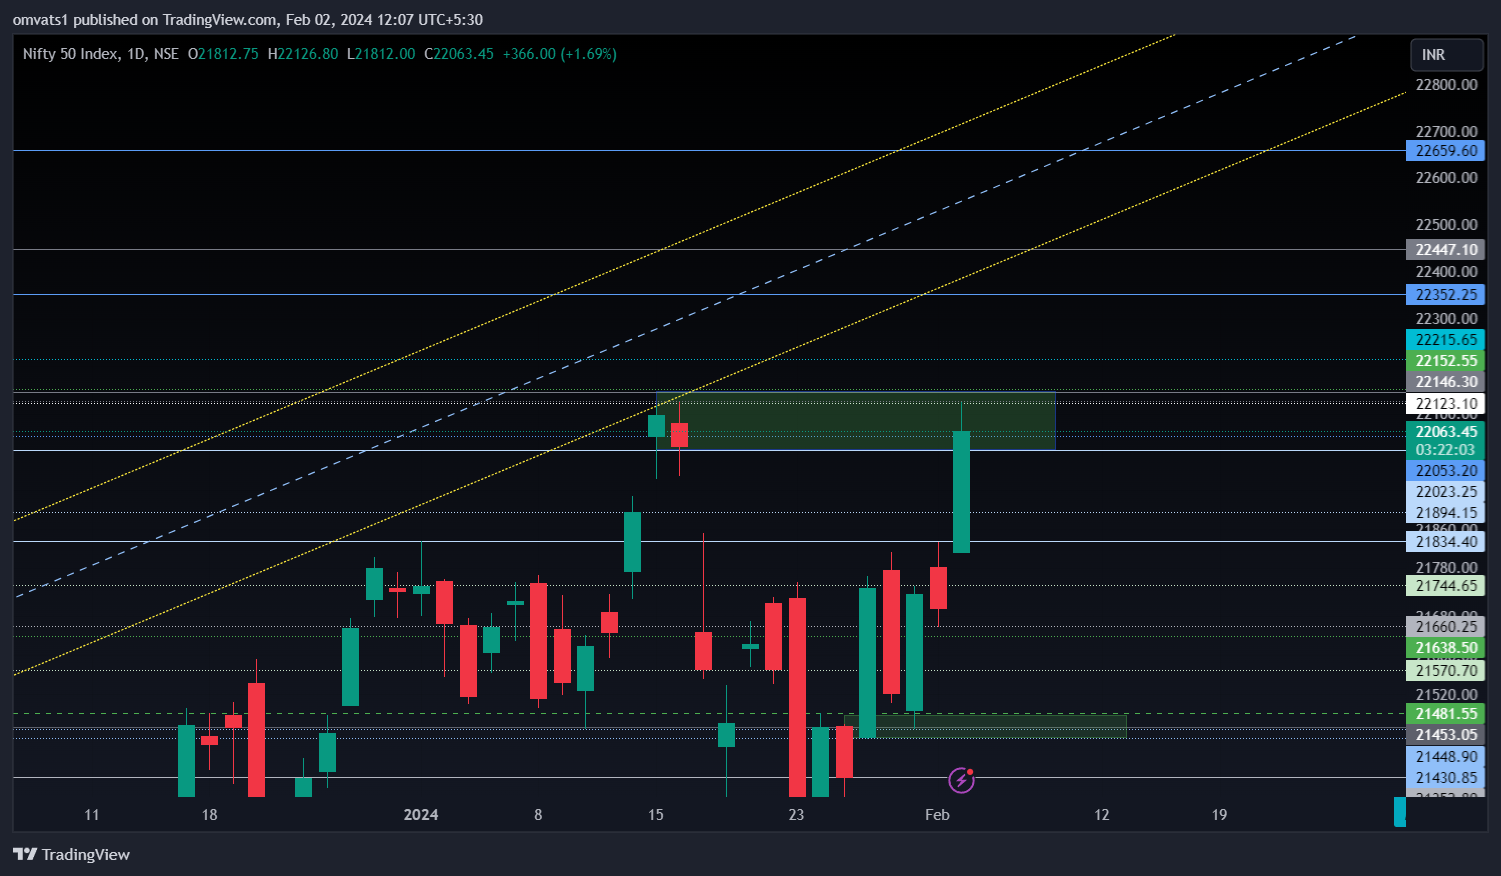Select the 21638.50 green price label
Viewport: 1501px width, 876px height.
tap(1445, 648)
